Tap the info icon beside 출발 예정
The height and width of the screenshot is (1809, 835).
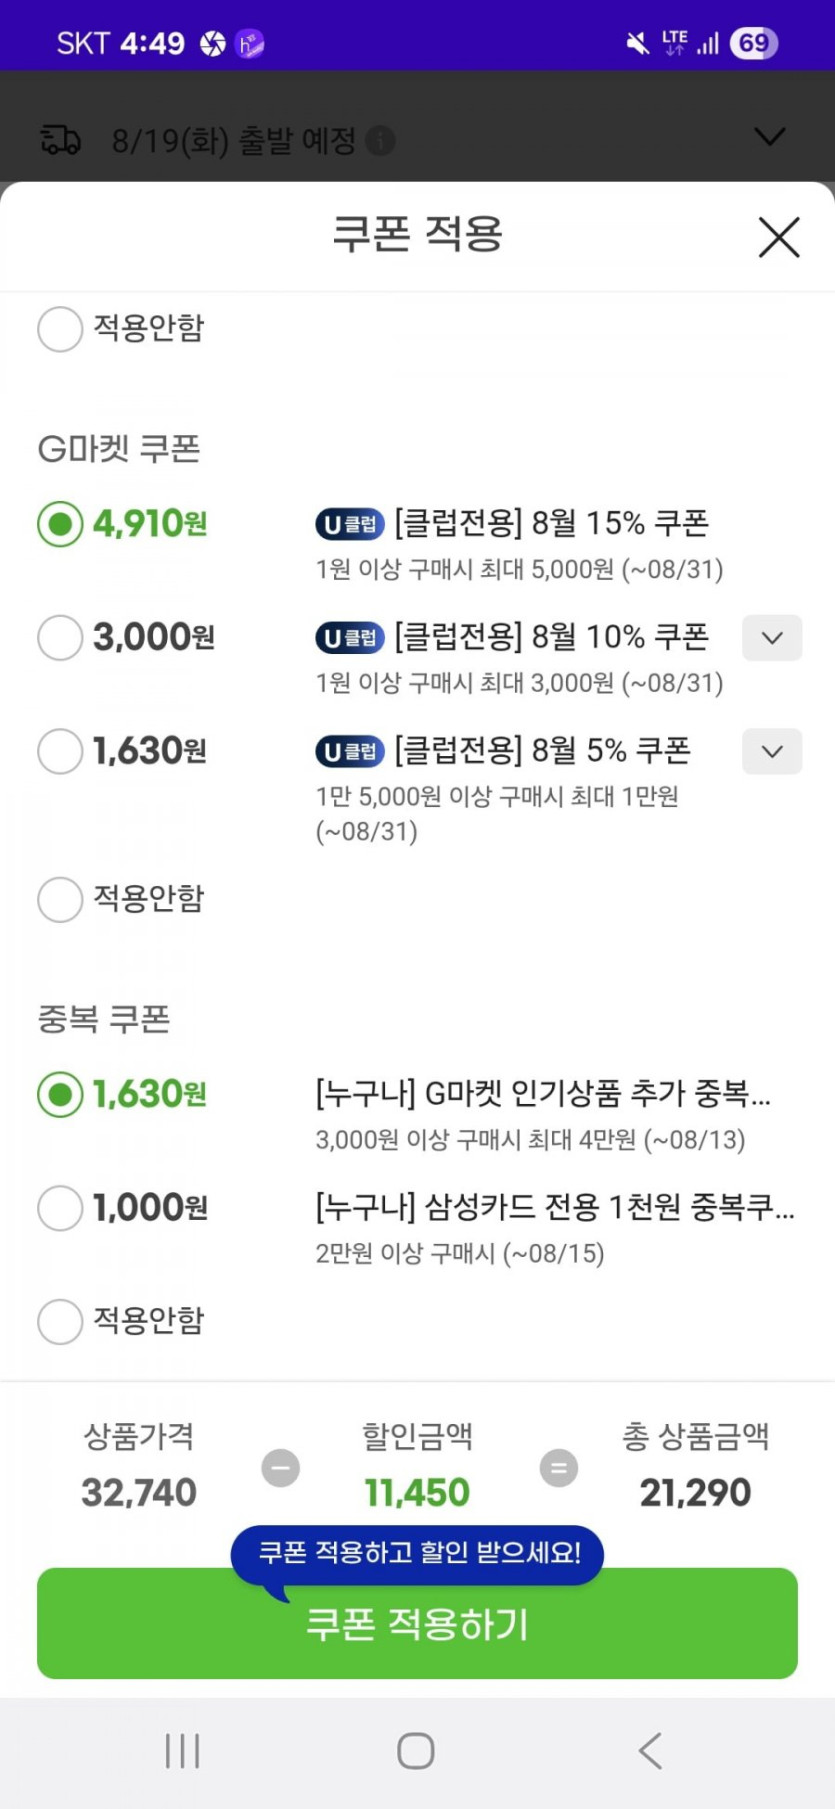[380, 141]
